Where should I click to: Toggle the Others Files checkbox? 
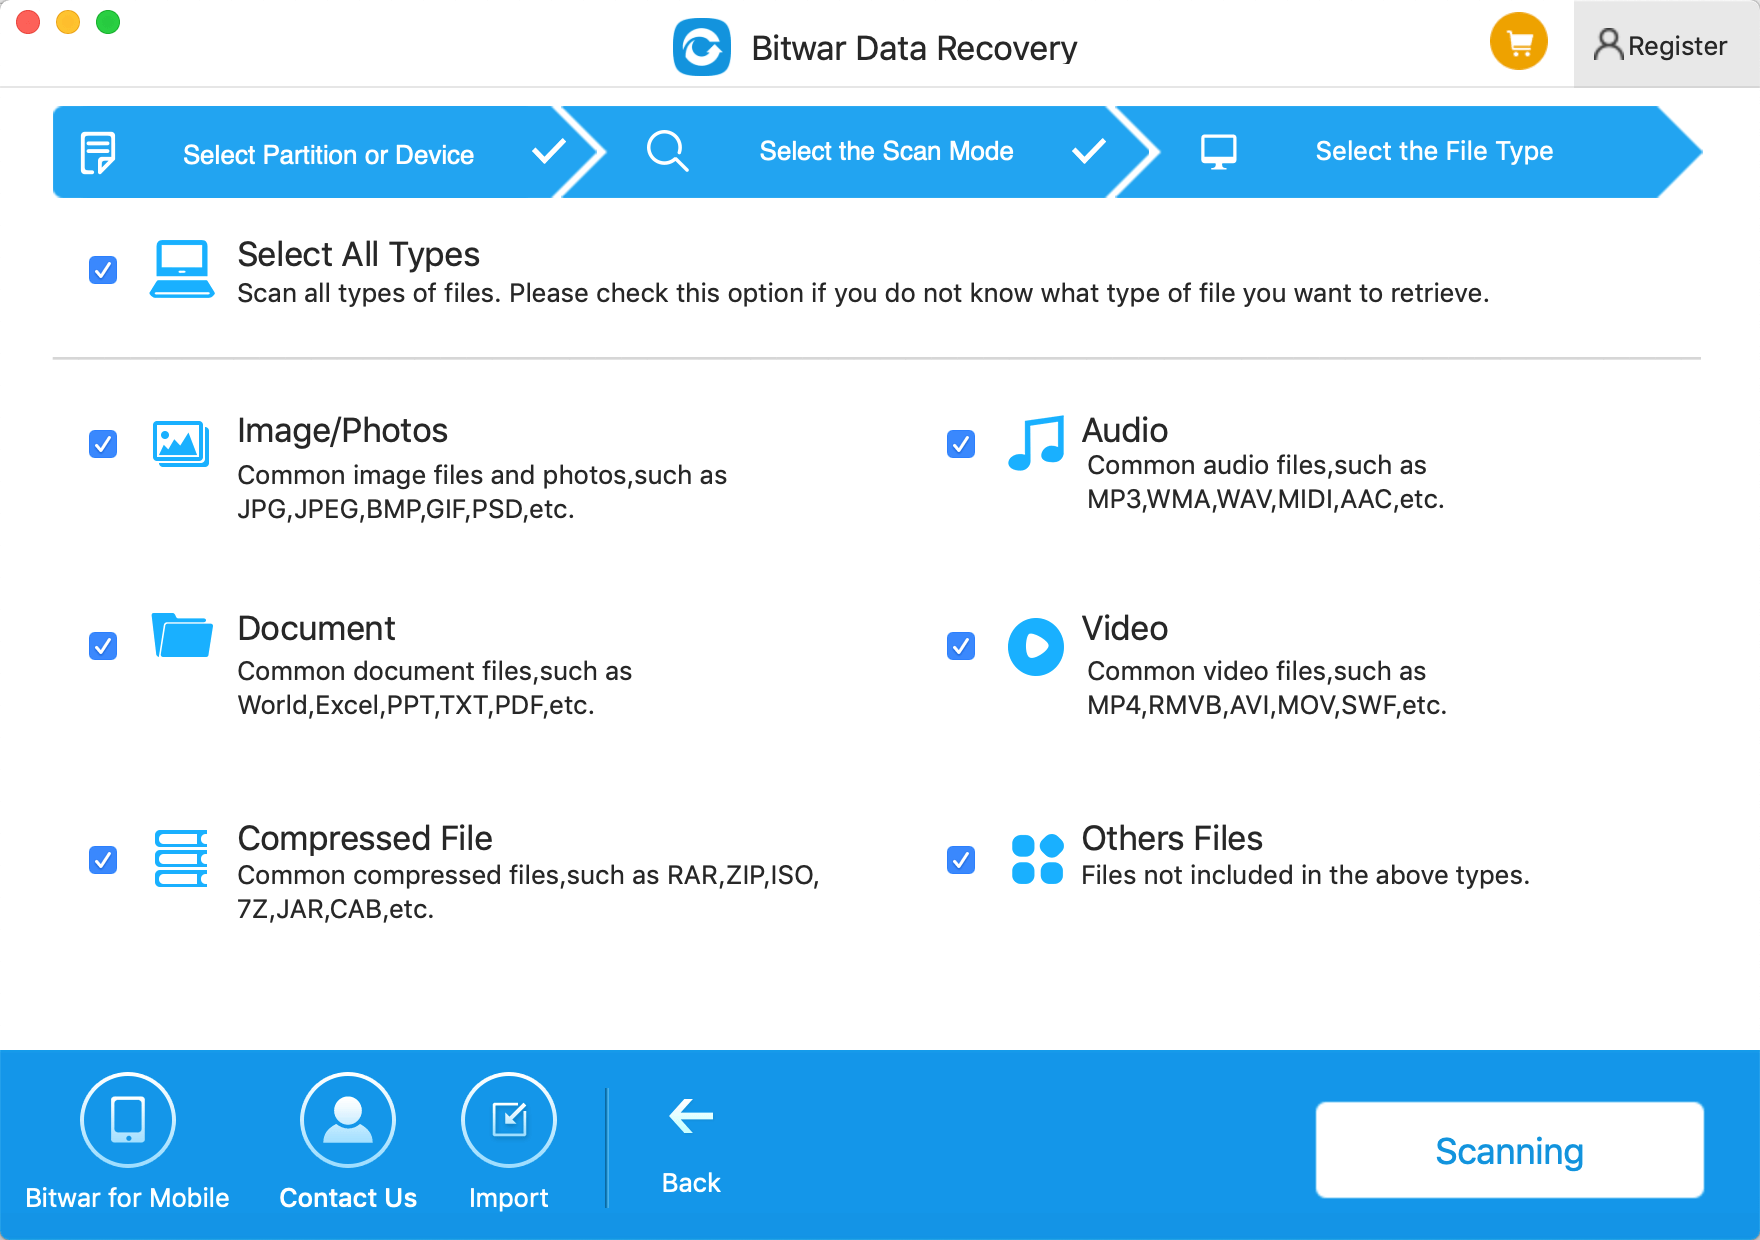(x=961, y=860)
